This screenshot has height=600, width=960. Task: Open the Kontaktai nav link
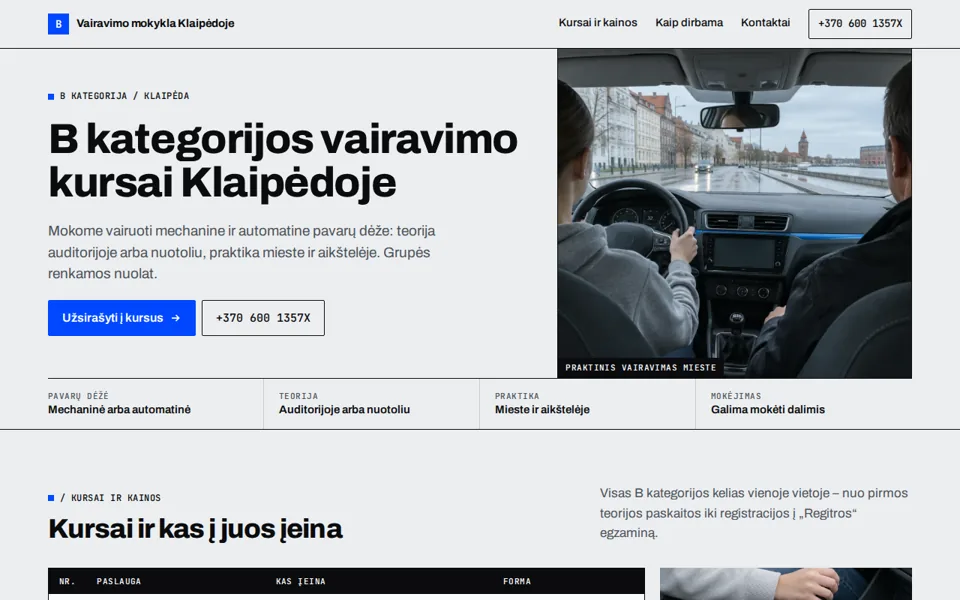[x=765, y=23]
